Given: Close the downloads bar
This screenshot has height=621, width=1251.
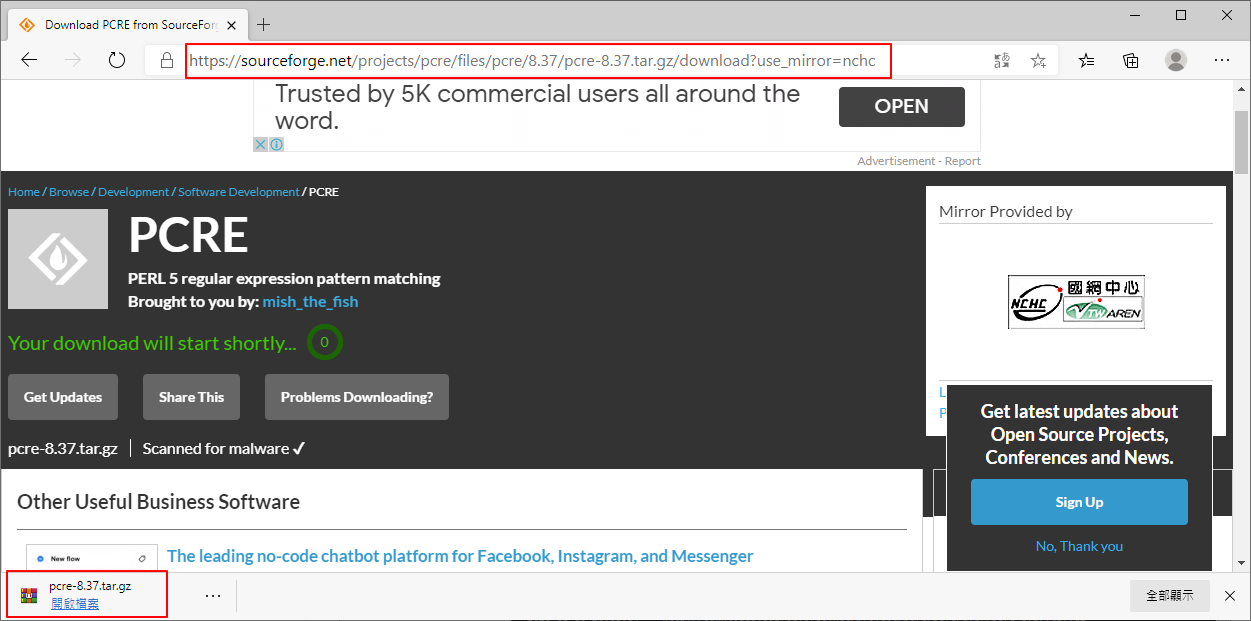Looking at the screenshot, I should [x=1230, y=595].
